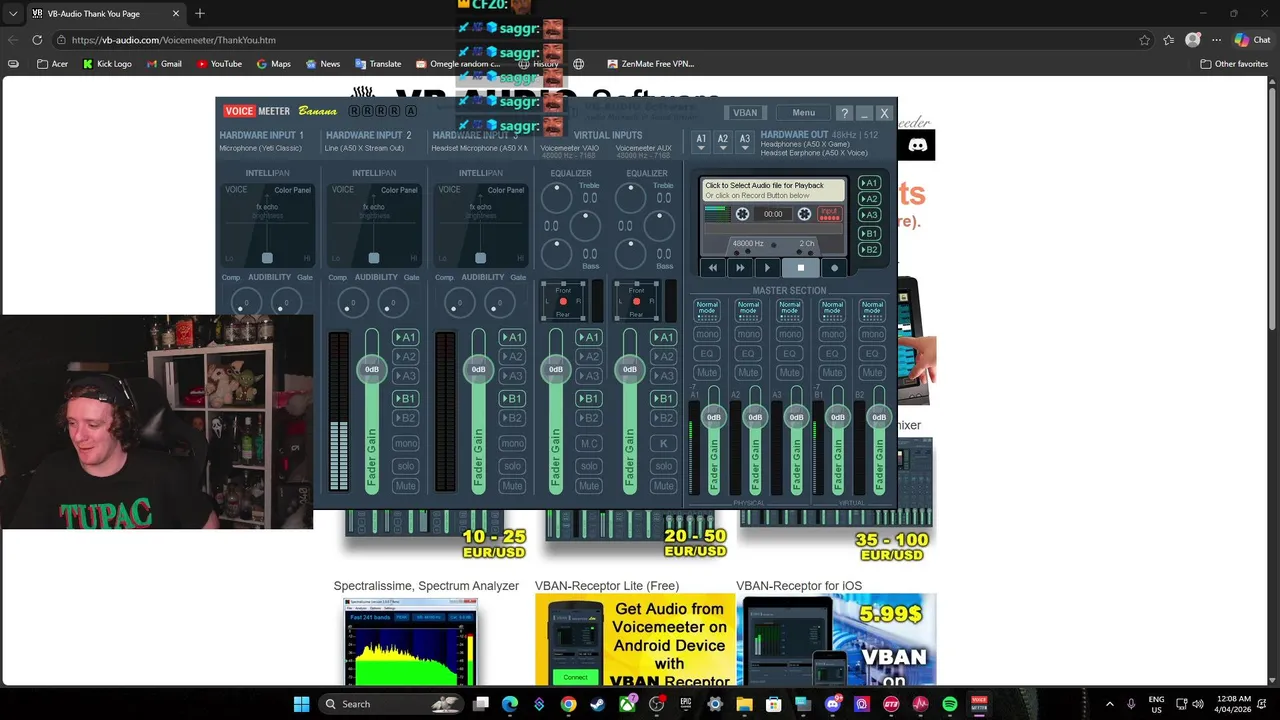This screenshot has height=720, width=1280.
Task: Fast-forward the Voicemeeter cassette recorder
Action: click(x=740, y=267)
